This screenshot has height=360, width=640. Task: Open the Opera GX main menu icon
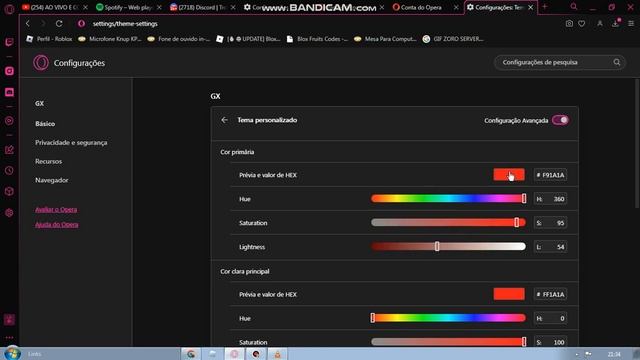coord(9,9)
